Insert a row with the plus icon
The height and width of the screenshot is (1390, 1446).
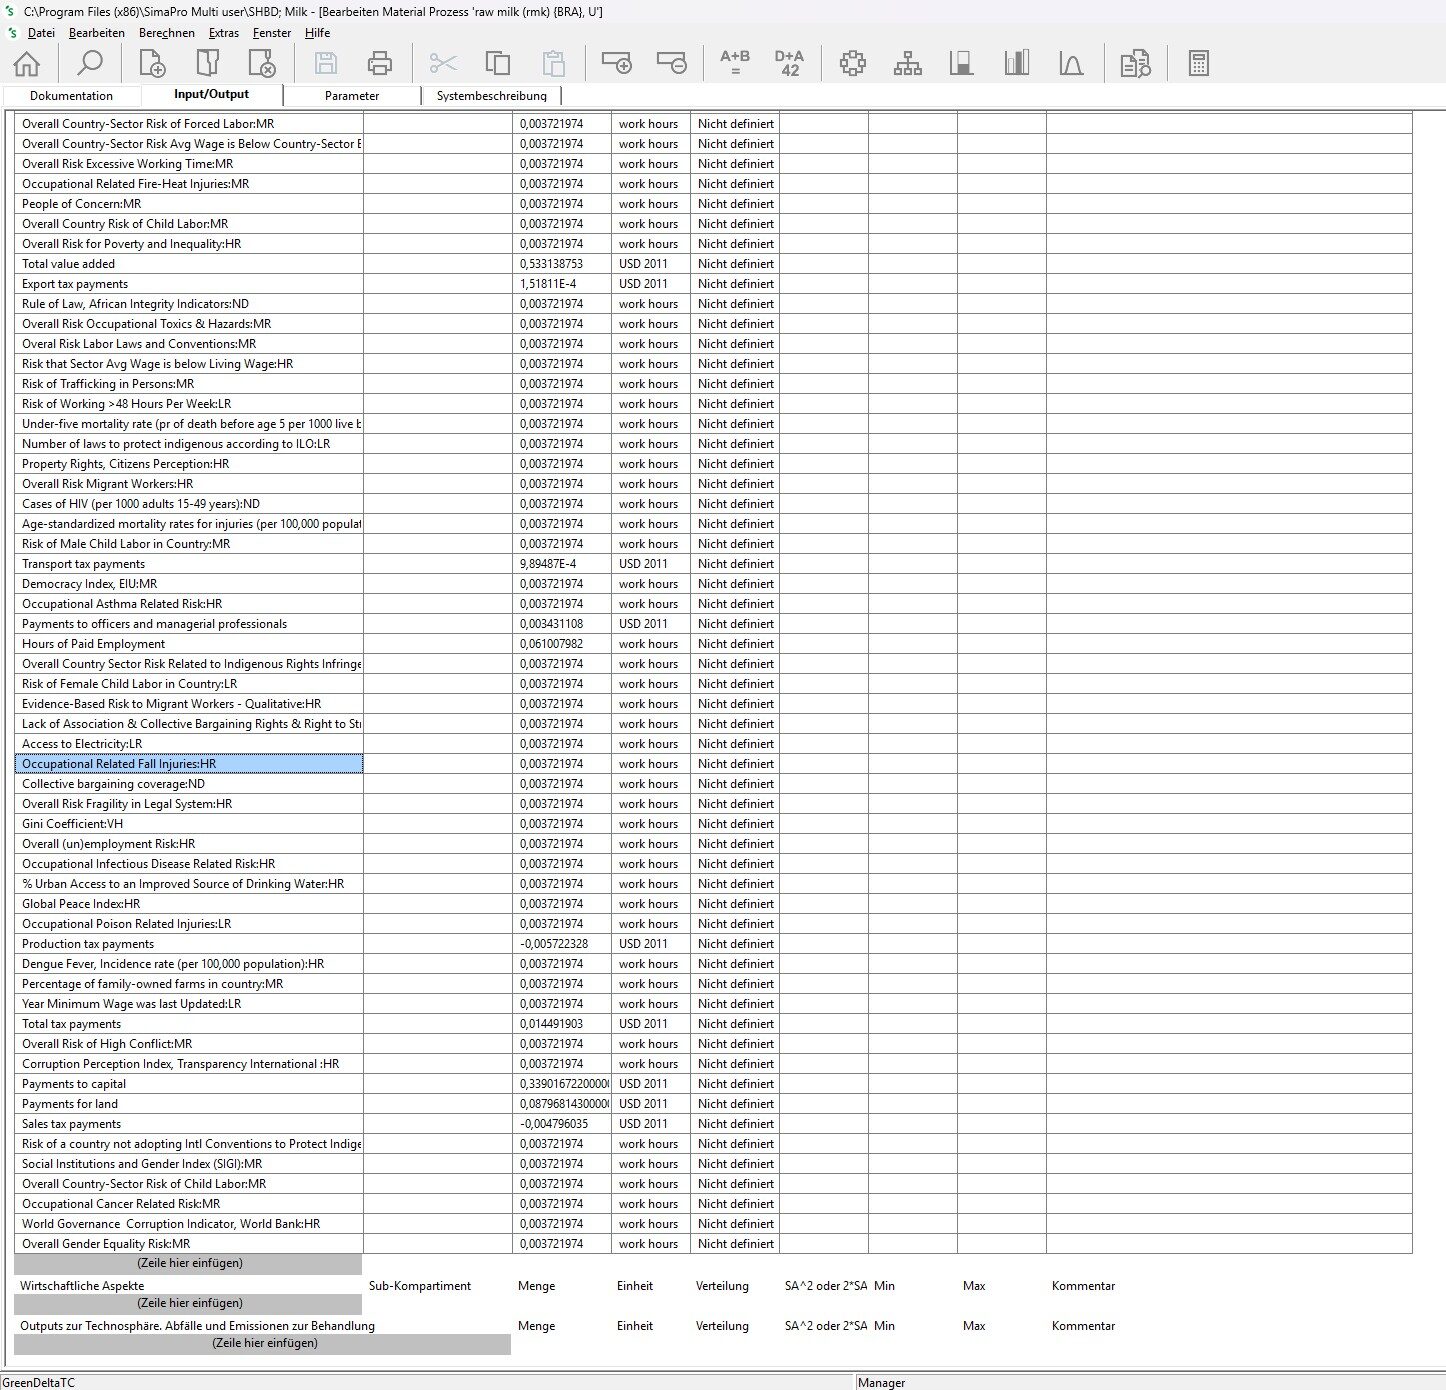pos(616,63)
